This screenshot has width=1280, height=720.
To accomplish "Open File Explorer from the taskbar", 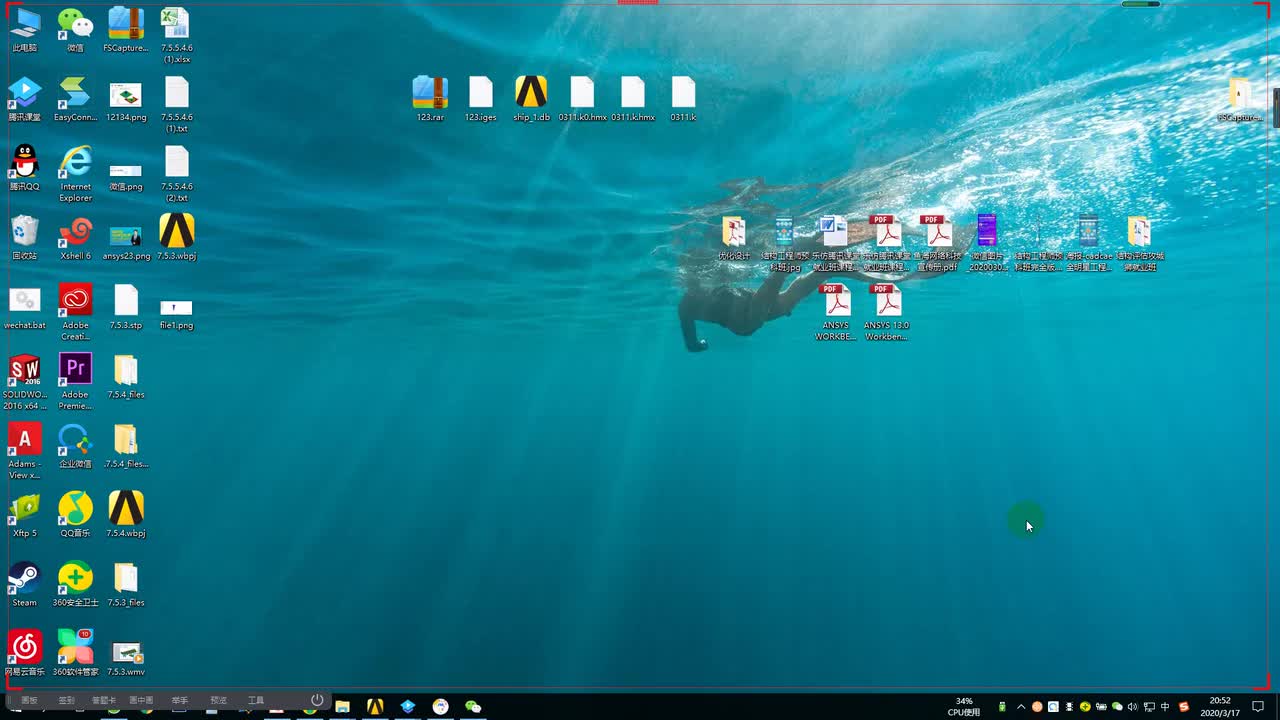I will pos(342,707).
